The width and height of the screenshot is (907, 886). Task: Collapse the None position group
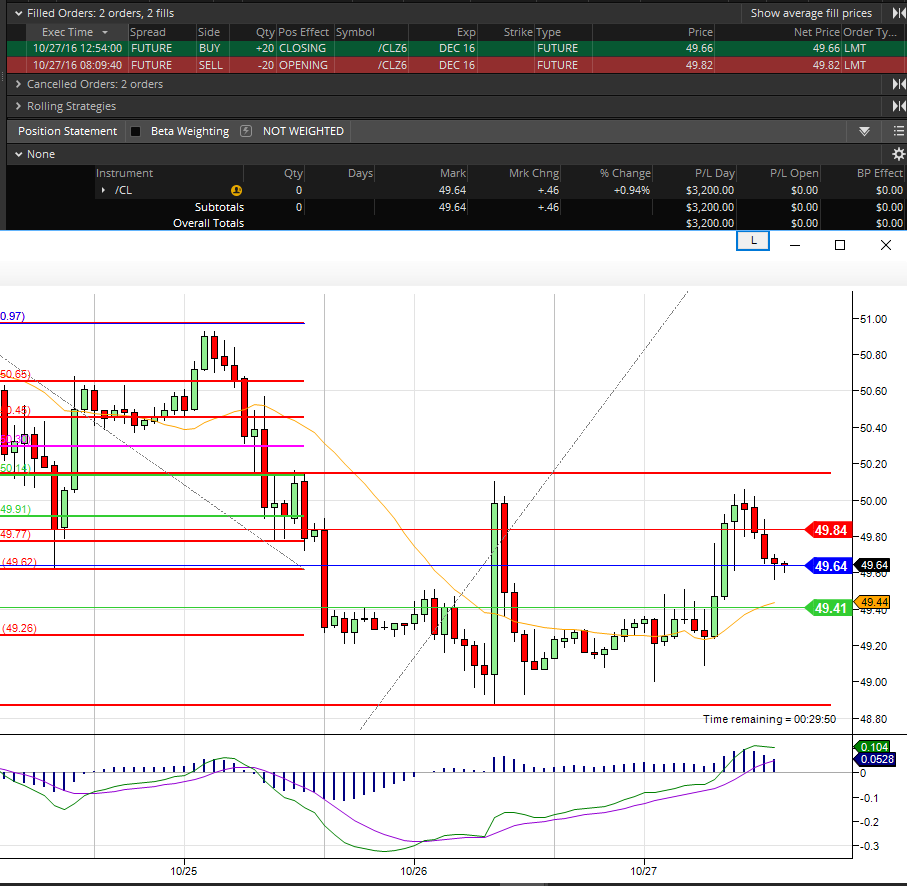click(19, 154)
